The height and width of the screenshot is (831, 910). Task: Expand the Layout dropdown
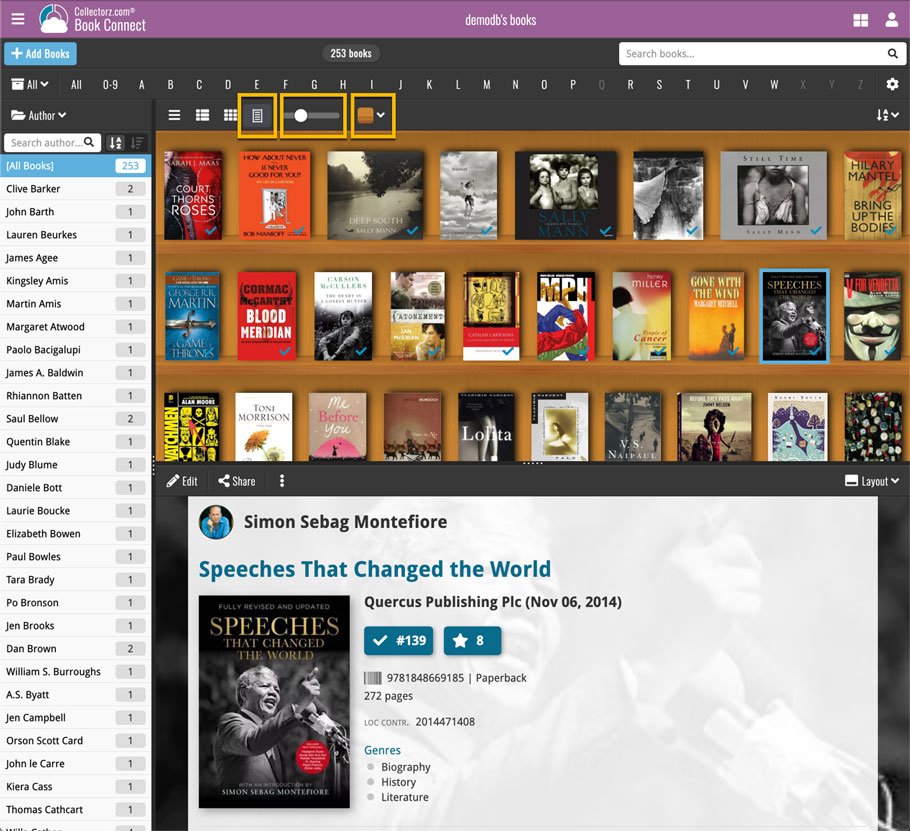pos(871,481)
